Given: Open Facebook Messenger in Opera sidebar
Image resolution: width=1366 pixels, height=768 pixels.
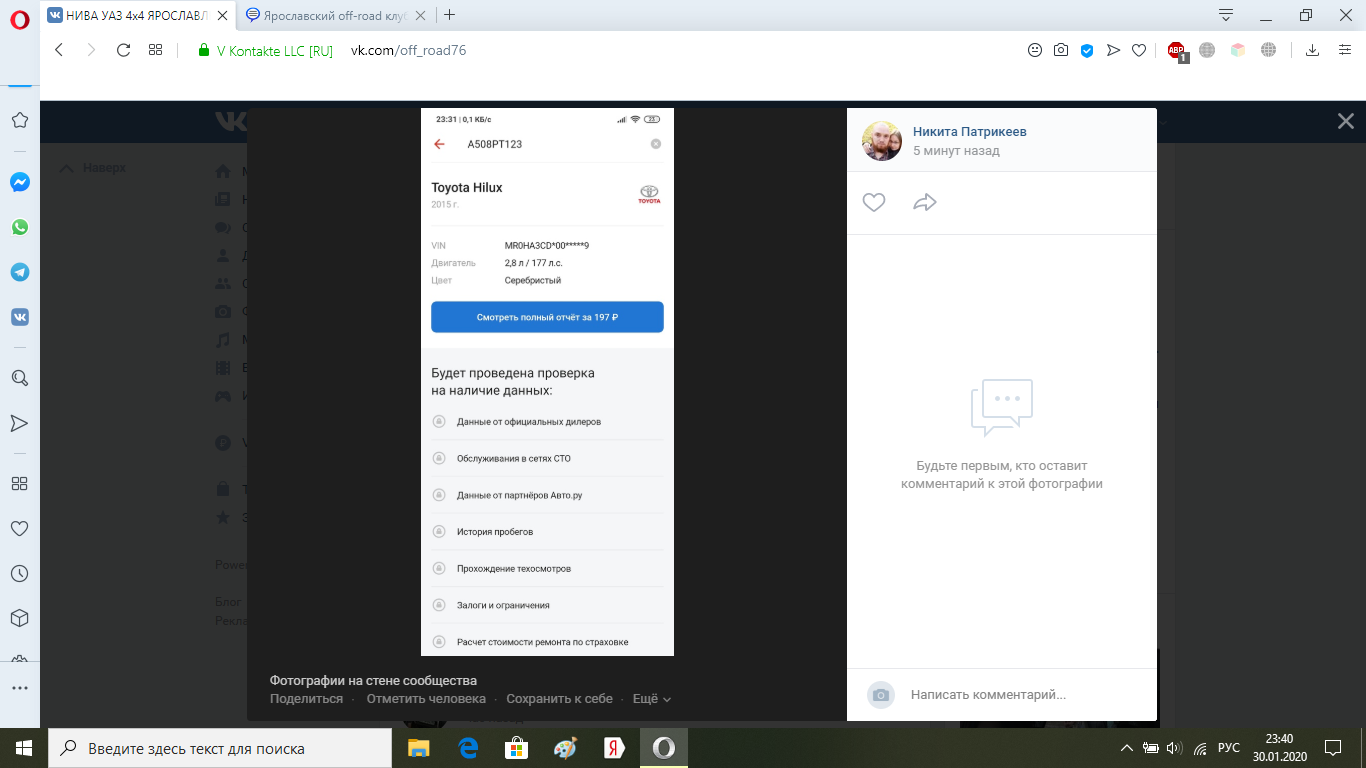Looking at the screenshot, I should tap(20, 182).
